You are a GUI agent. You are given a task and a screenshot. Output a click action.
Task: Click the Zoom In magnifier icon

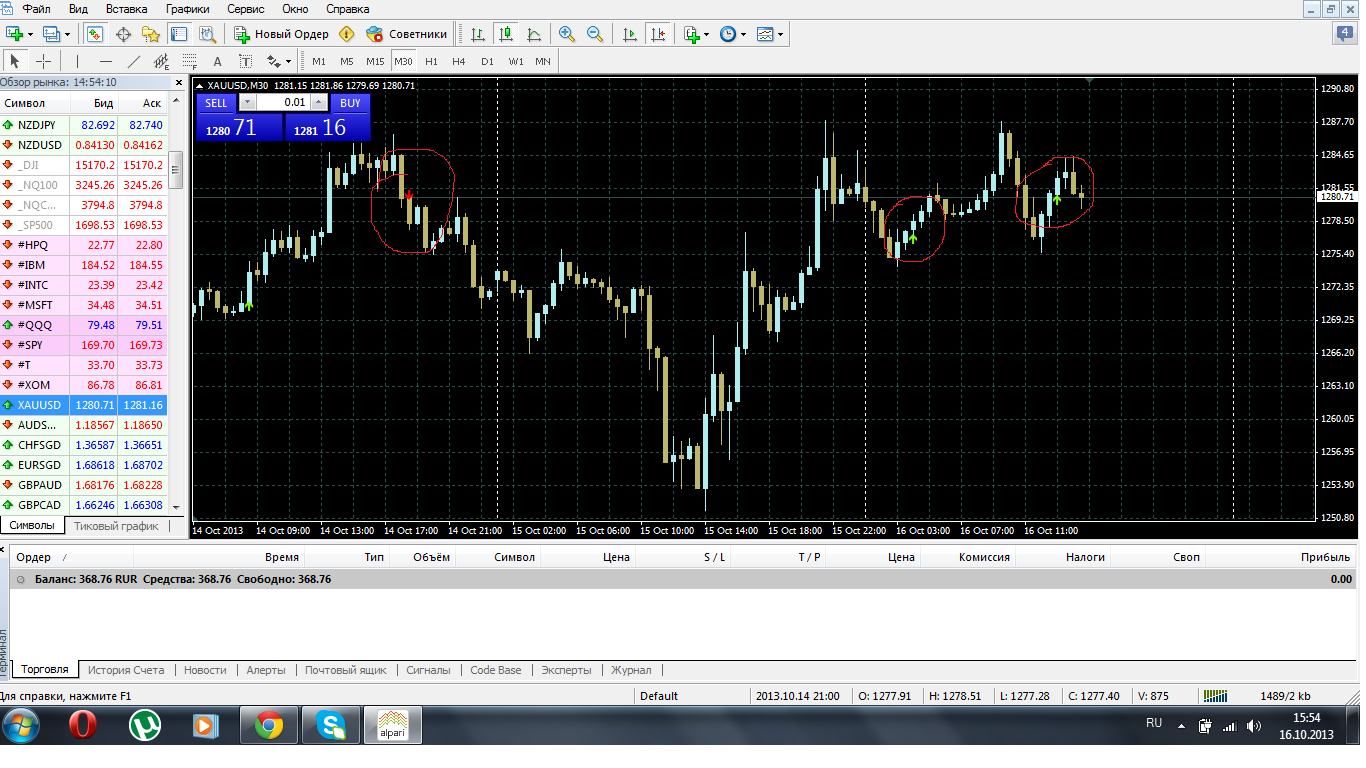(x=567, y=34)
